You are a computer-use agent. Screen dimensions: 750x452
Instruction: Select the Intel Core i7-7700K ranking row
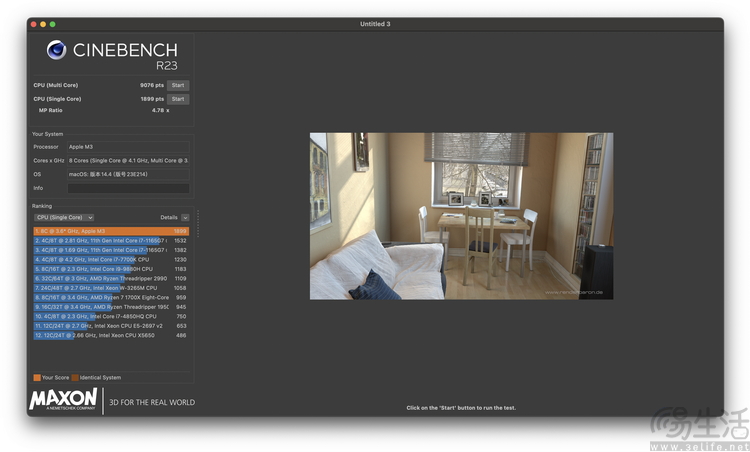[111, 260]
